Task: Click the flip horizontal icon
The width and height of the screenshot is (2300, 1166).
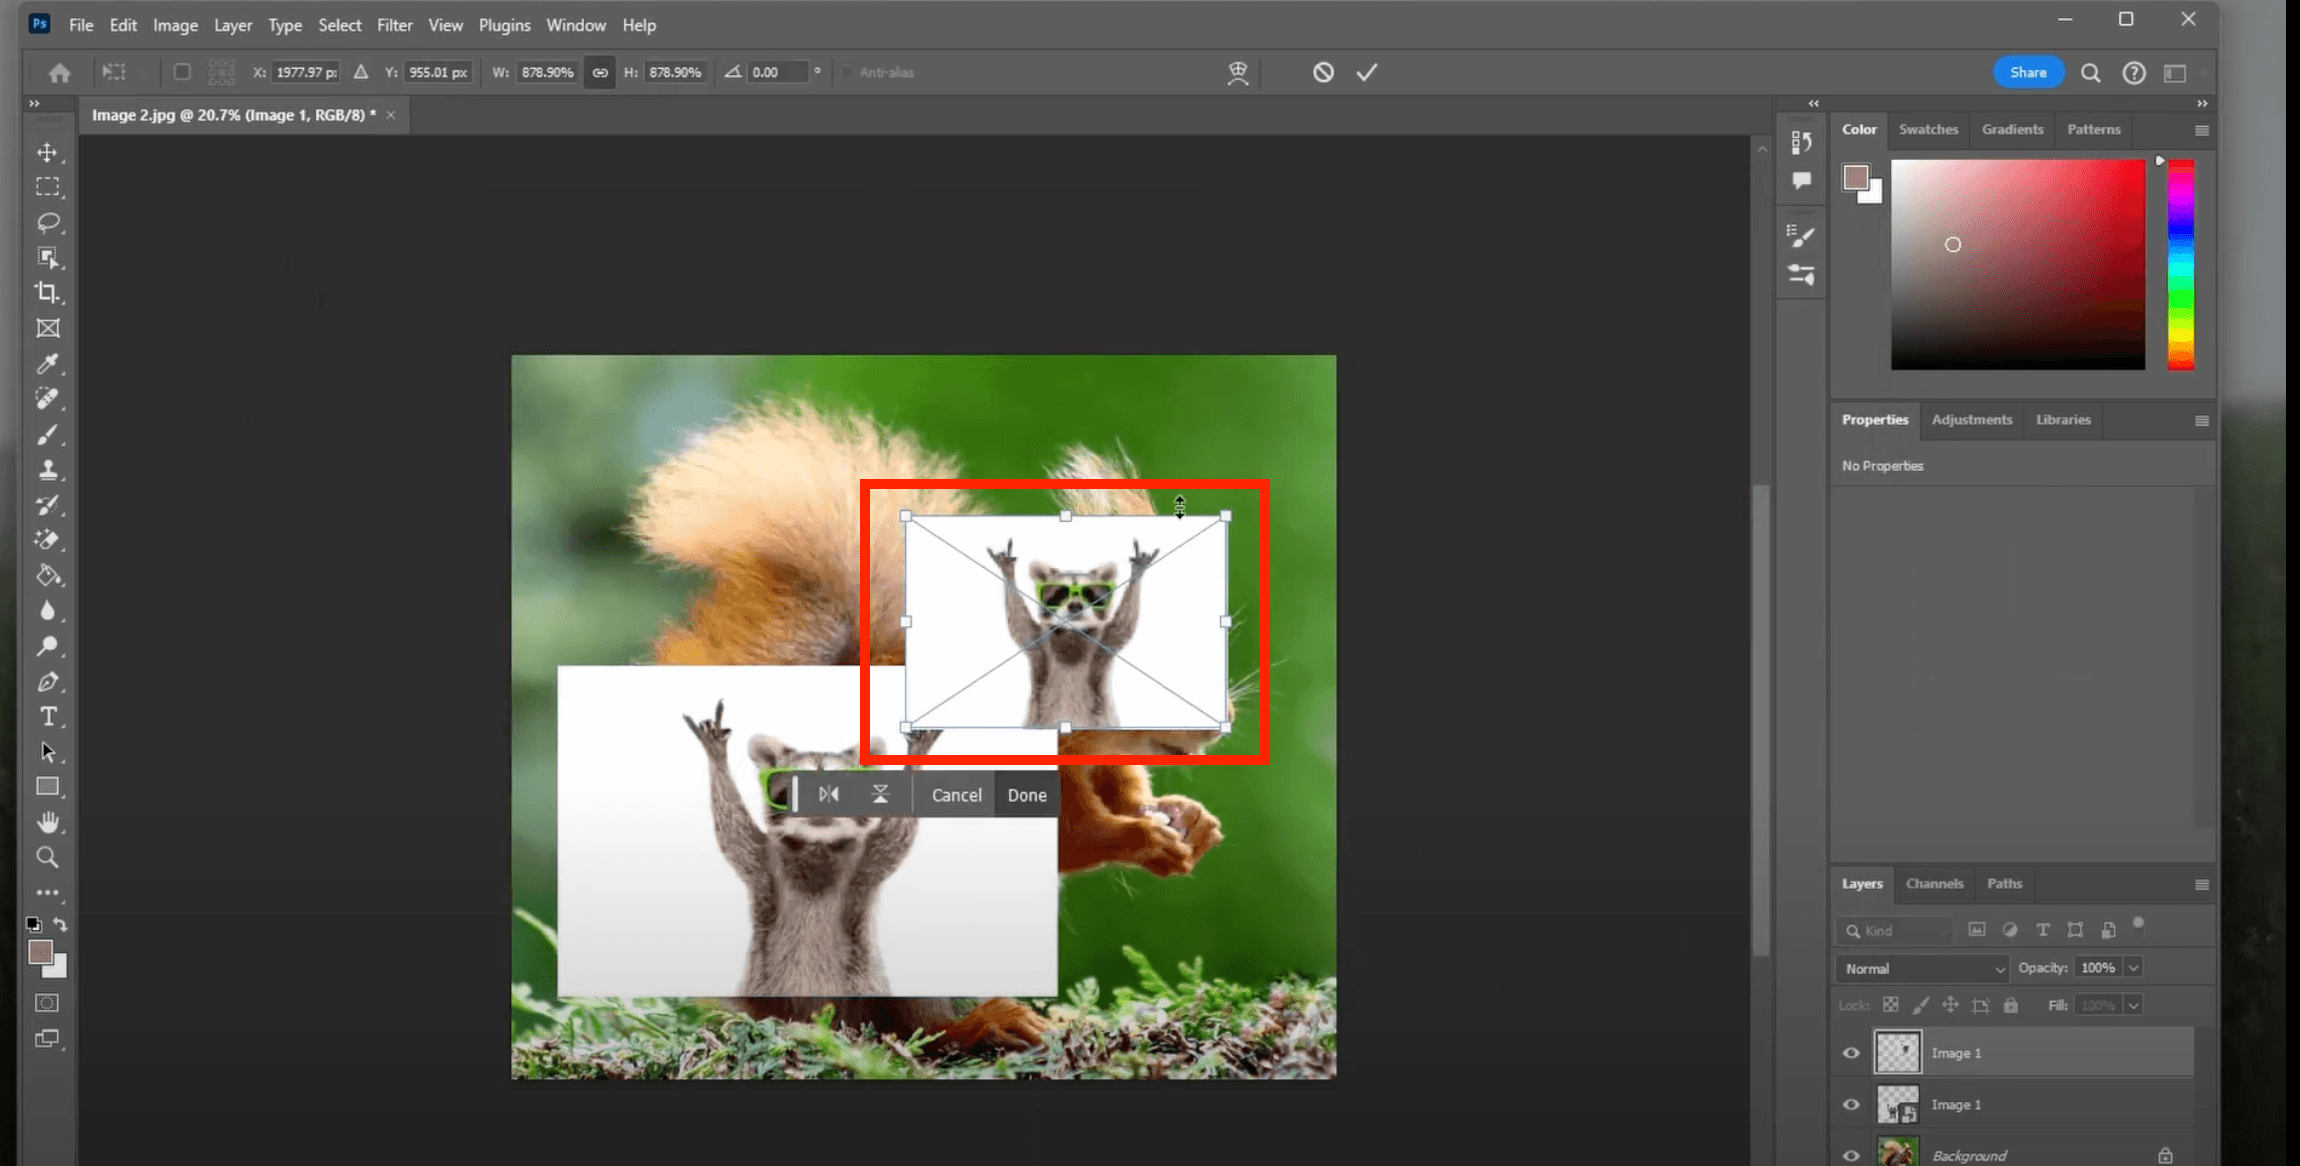Action: tap(829, 794)
